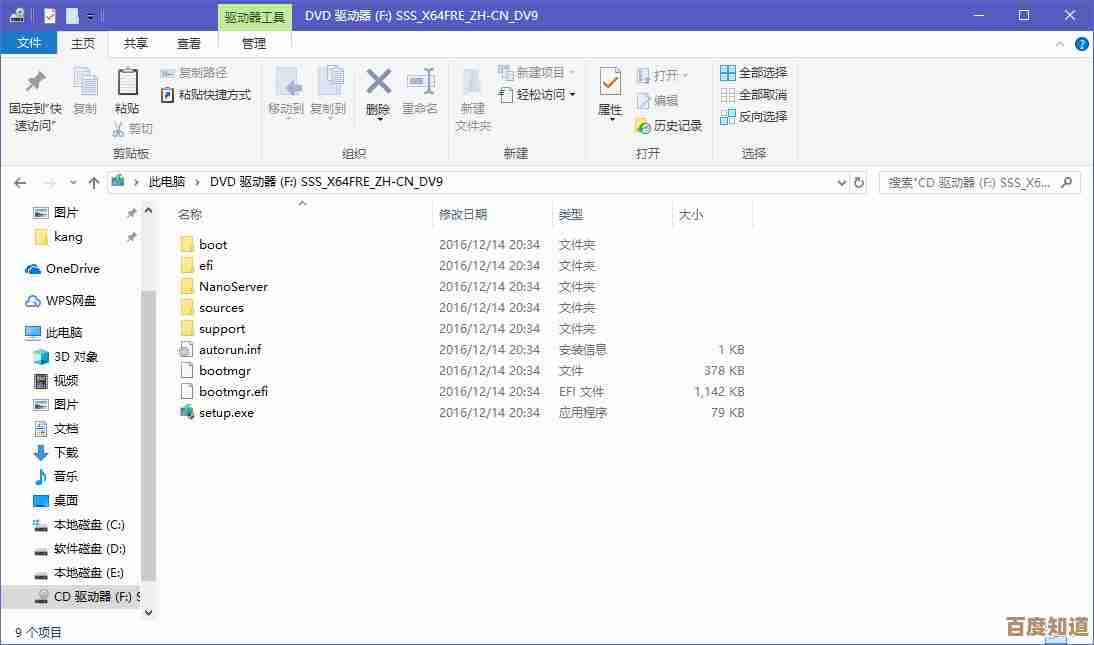The height and width of the screenshot is (645, 1094).
Task: Refresh the folder with the refresh icon
Action: tap(858, 183)
